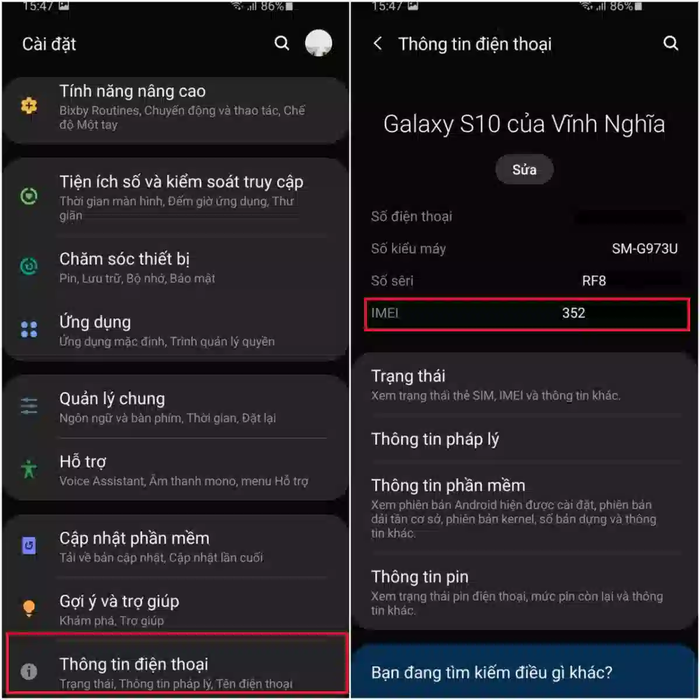Screen dimensions: 700x700
Task: Open Thông tin pháp lý
Action: tap(525, 439)
